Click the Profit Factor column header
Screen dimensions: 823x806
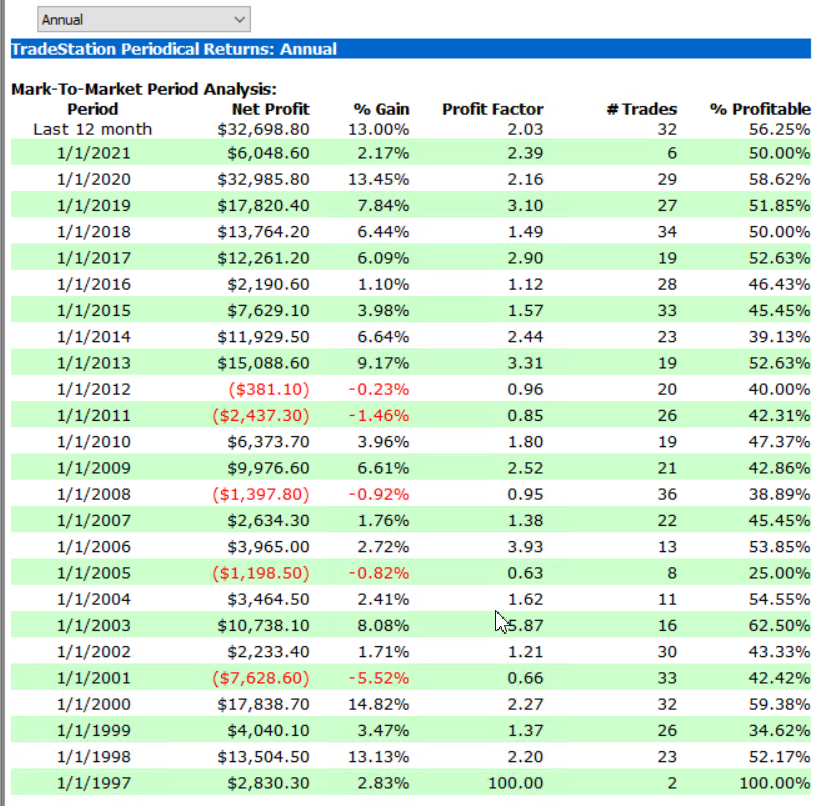493,109
